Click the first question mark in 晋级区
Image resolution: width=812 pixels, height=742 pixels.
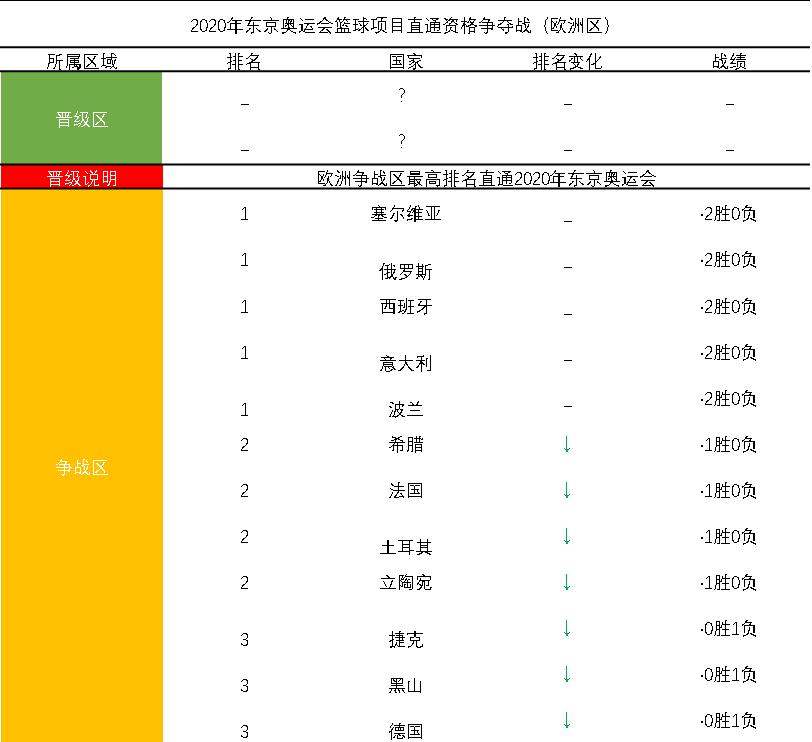pyautogui.click(x=402, y=95)
